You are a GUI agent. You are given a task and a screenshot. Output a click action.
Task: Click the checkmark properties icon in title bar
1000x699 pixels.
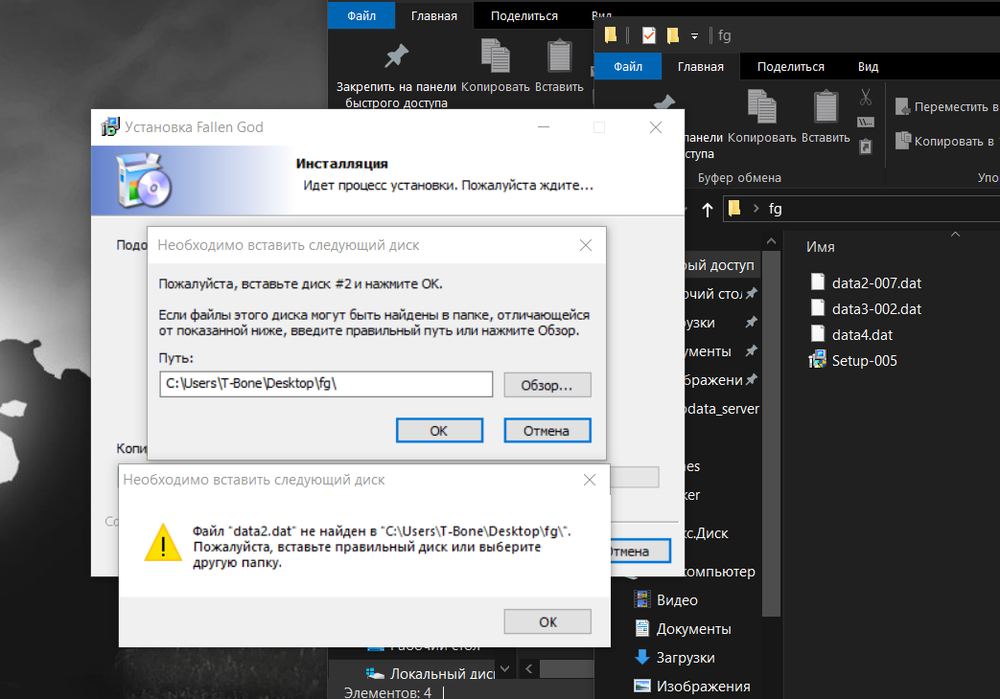pyautogui.click(x=648, y=35)
